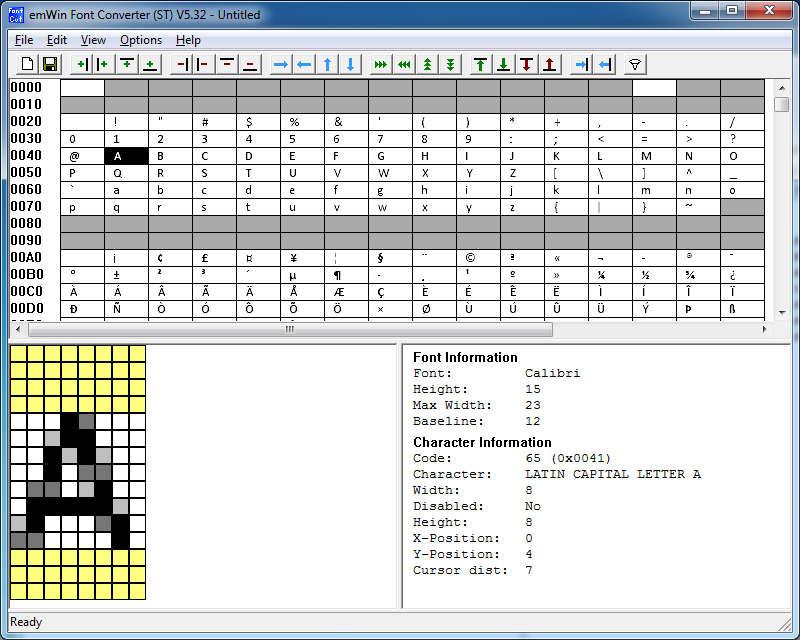800x640 pixels.
Task: Click blue left arrow to vertical bar icon
Action: (x=605, y=64)
